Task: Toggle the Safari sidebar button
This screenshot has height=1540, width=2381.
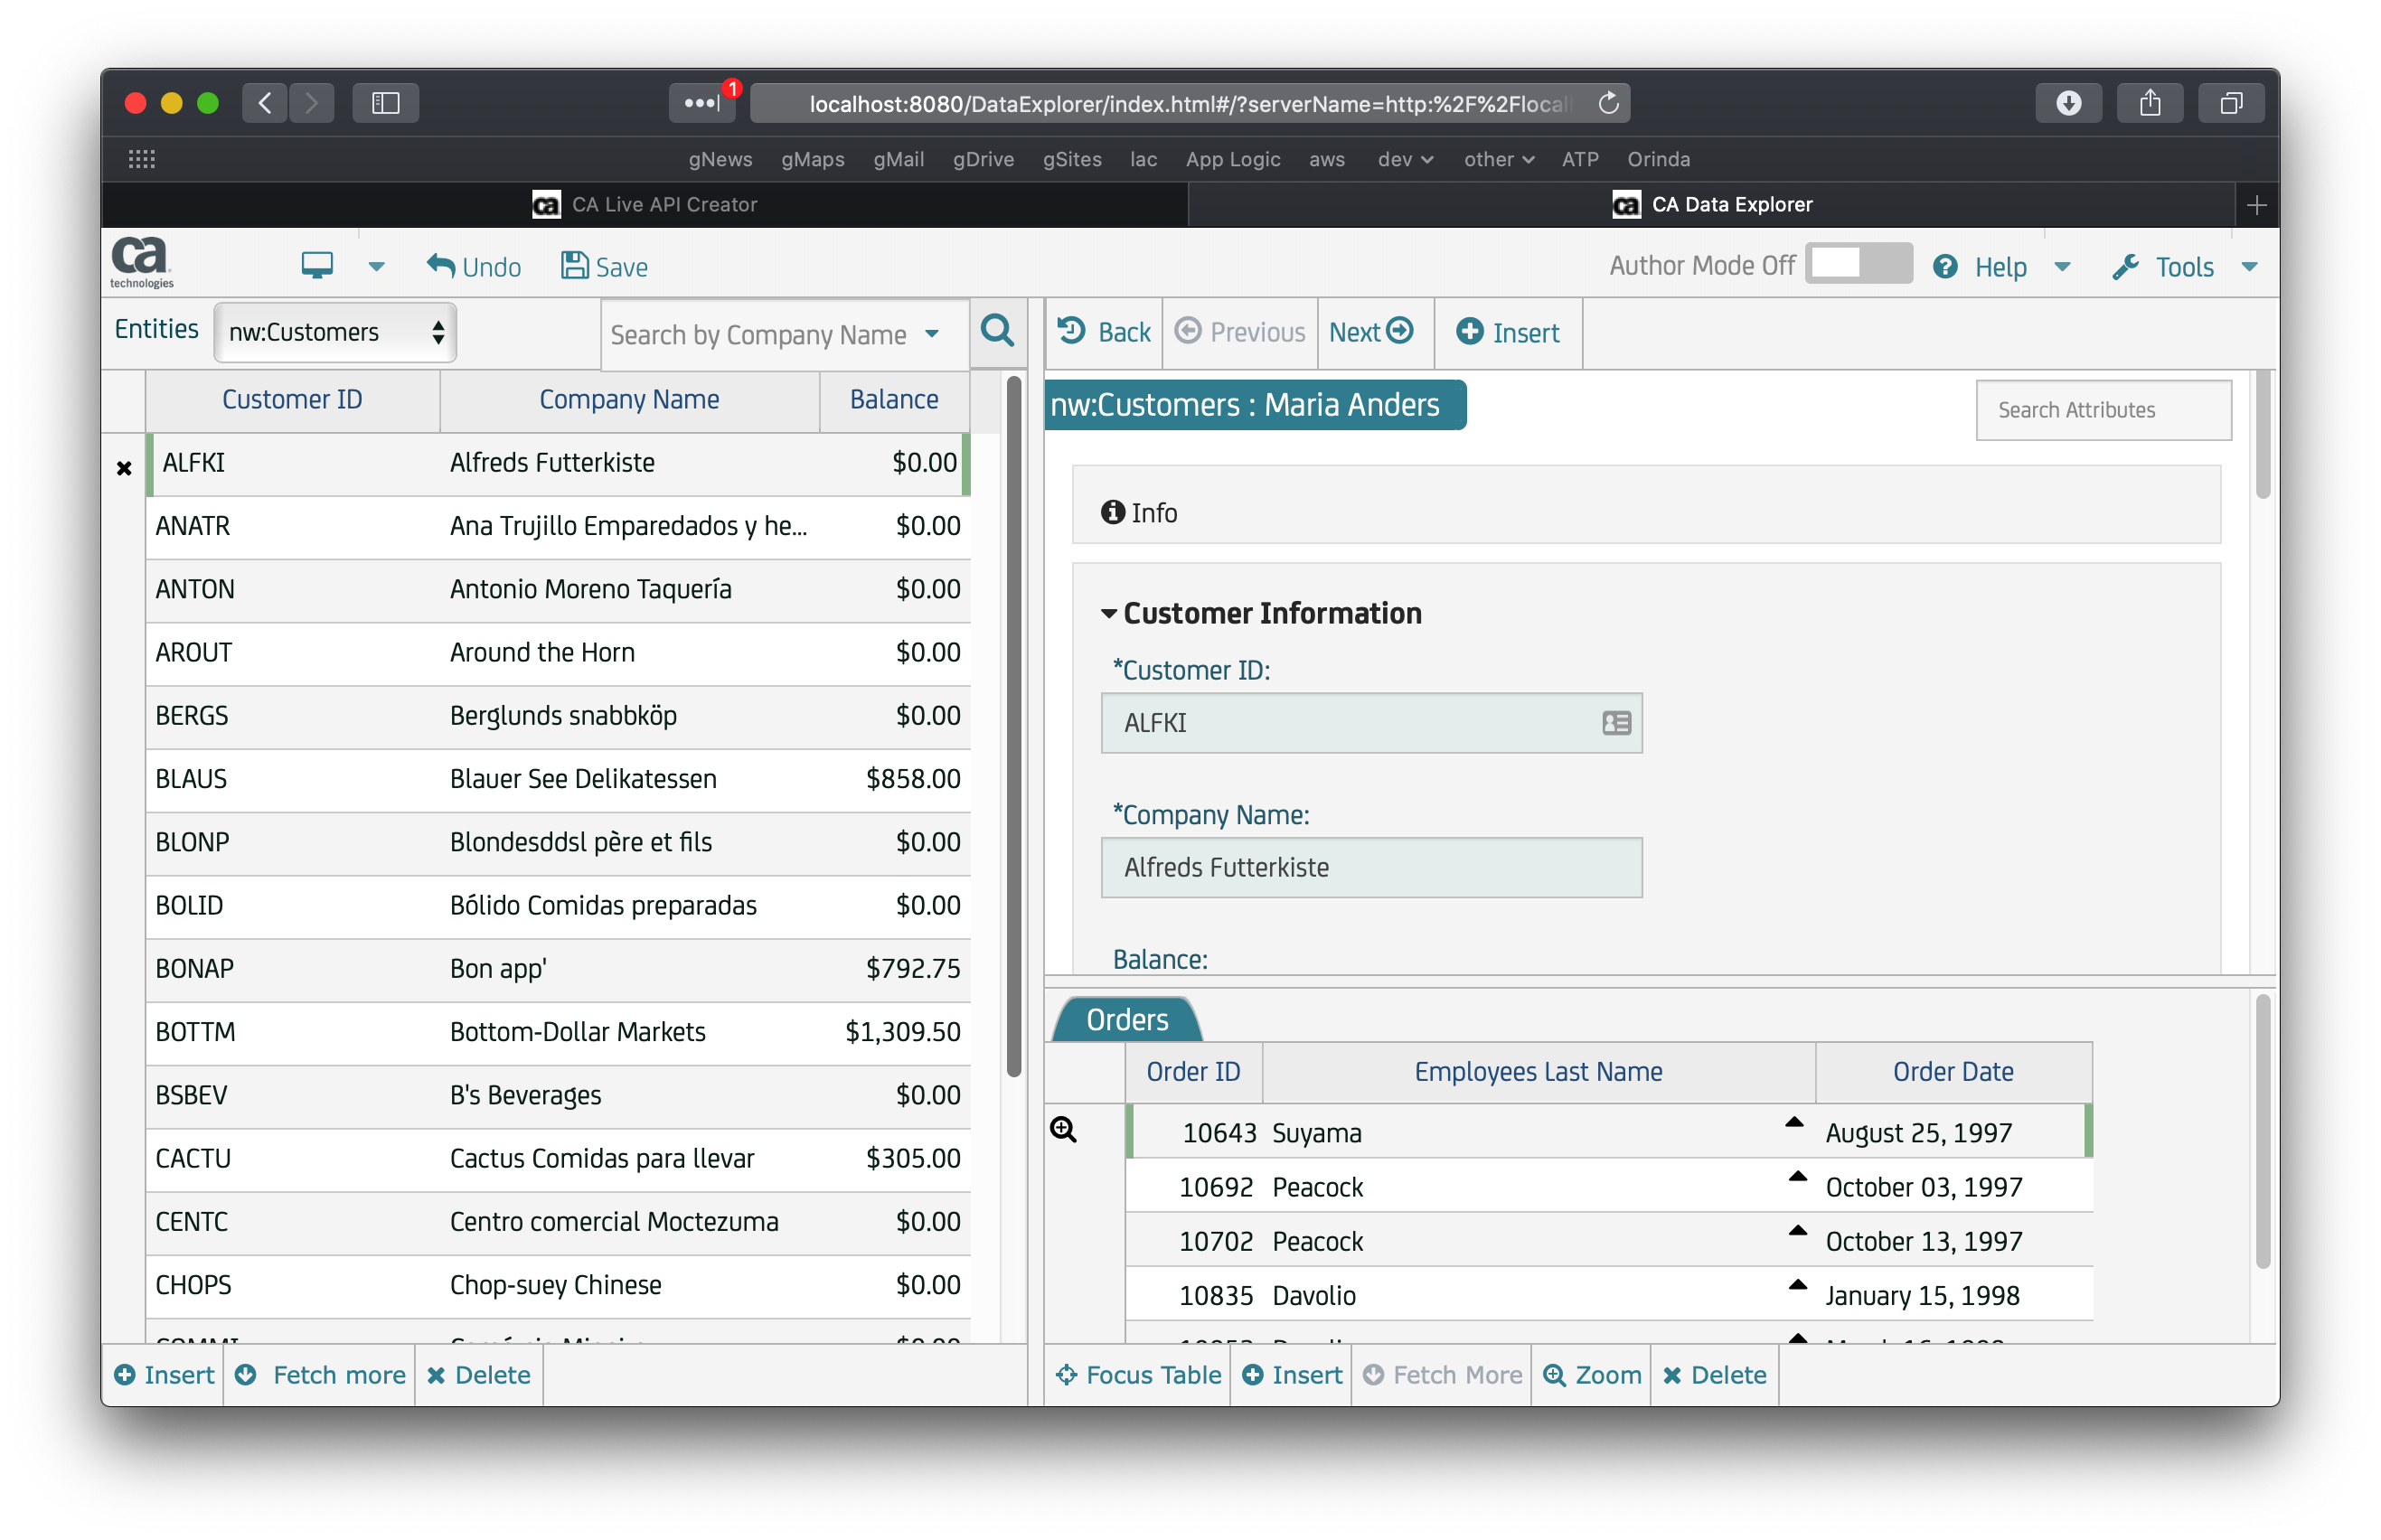Action: click(385, 103)
